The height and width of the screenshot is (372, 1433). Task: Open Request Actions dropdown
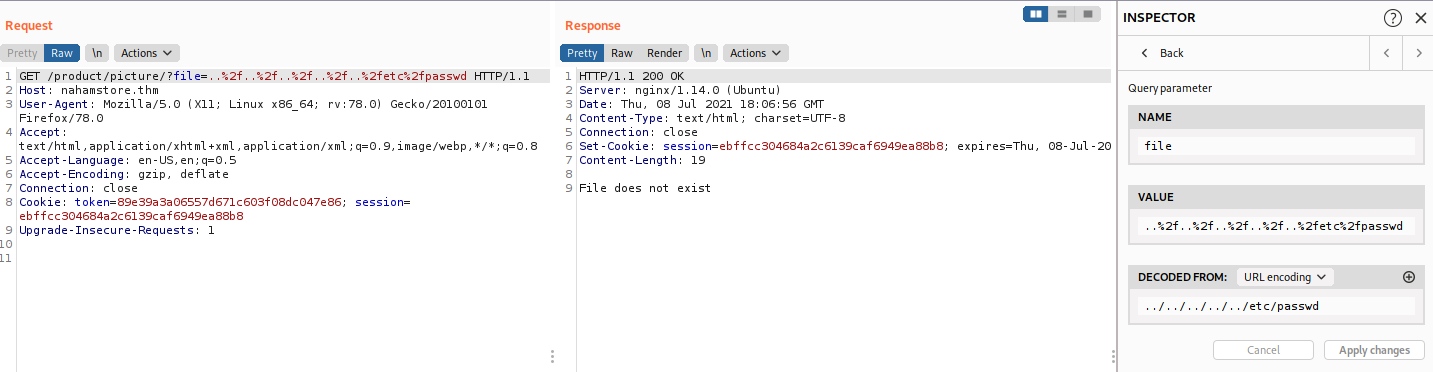146,53
